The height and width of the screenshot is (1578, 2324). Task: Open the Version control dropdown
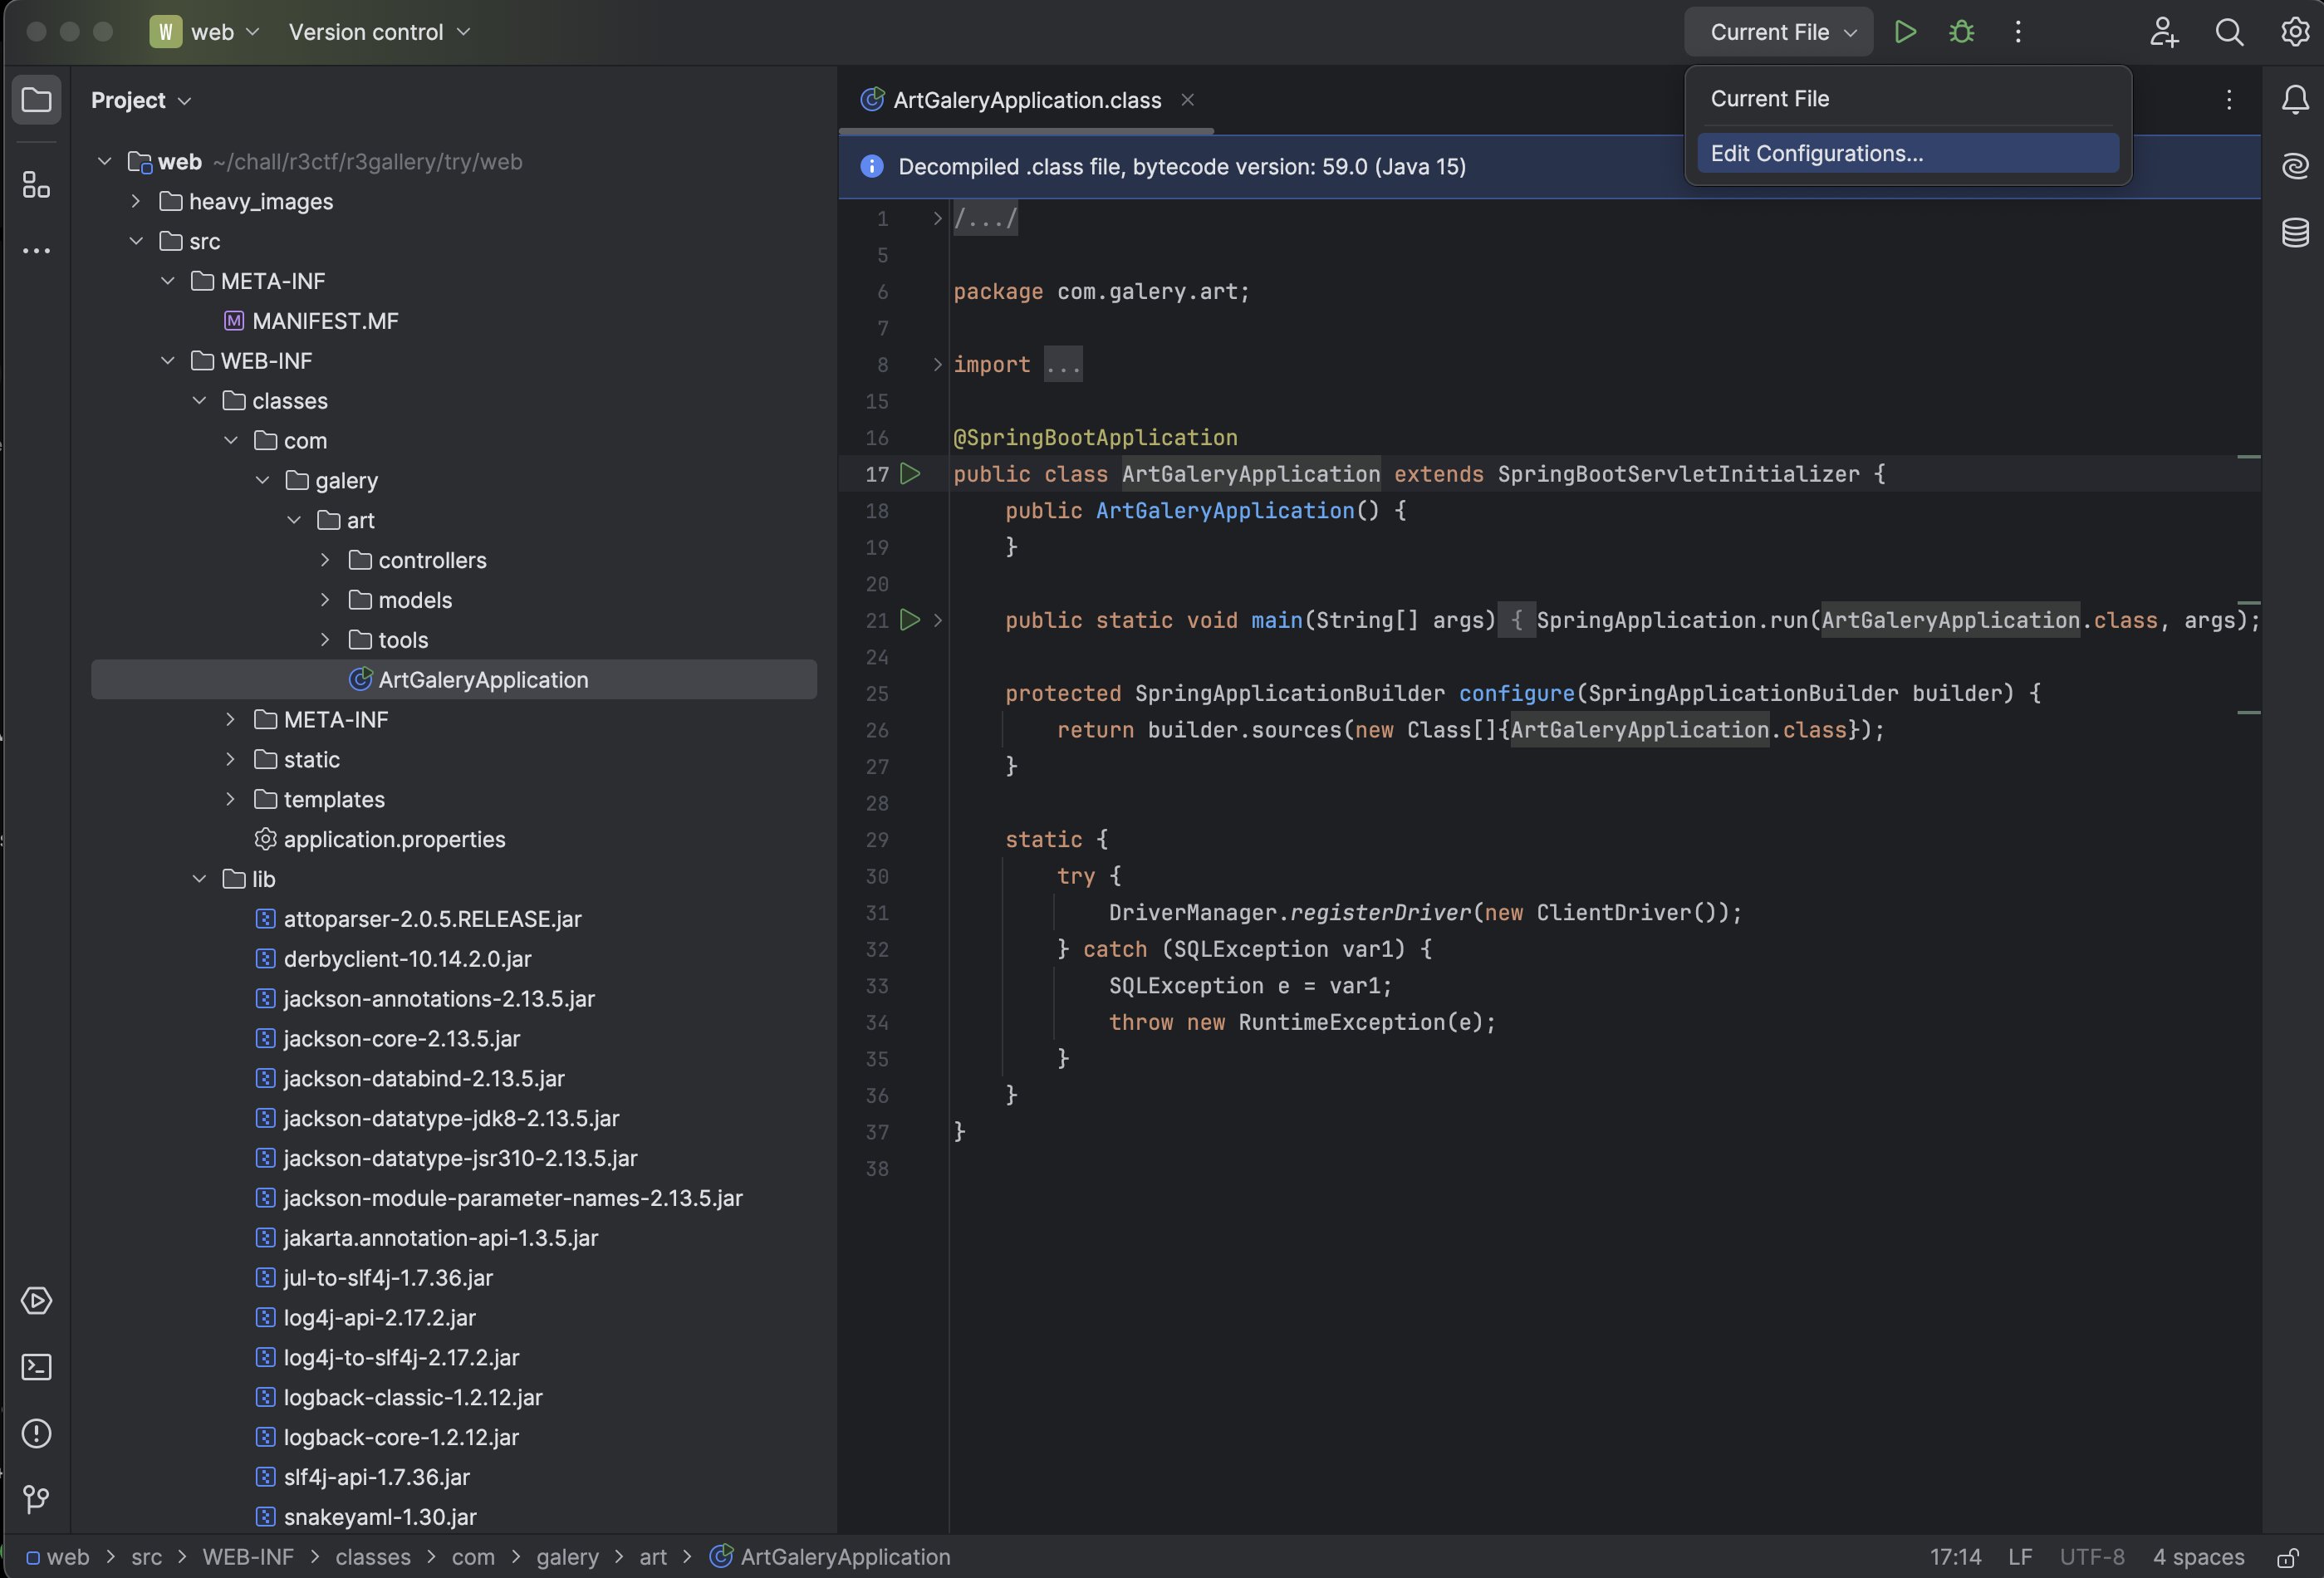coord(379,32)
